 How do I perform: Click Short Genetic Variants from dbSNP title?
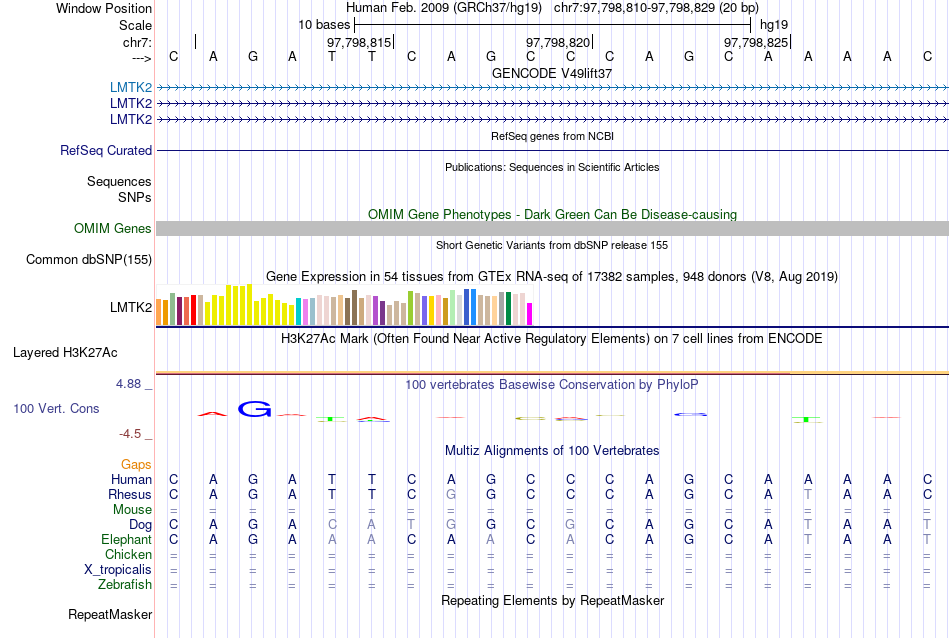tap(552, 245)
